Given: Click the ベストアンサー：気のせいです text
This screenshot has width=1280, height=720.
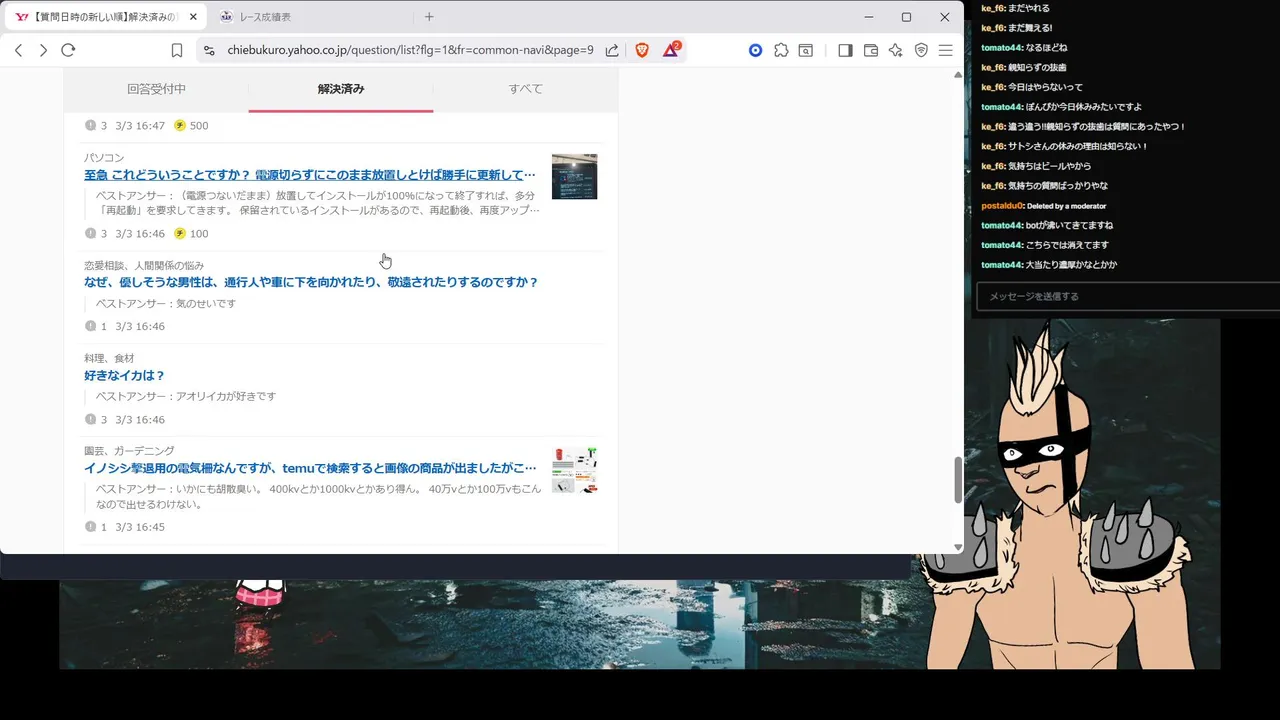Looking at the screenshot, I should [x=166, y=304].
